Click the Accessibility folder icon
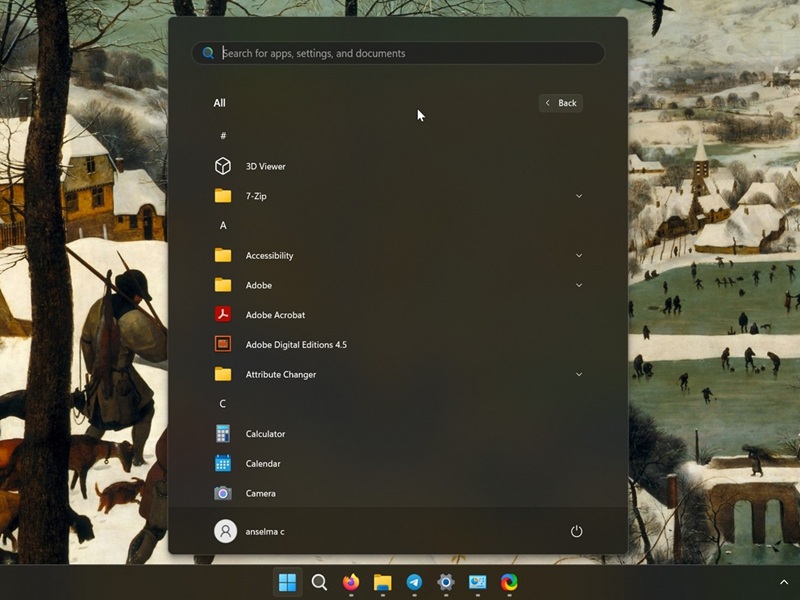 point(223,255)
